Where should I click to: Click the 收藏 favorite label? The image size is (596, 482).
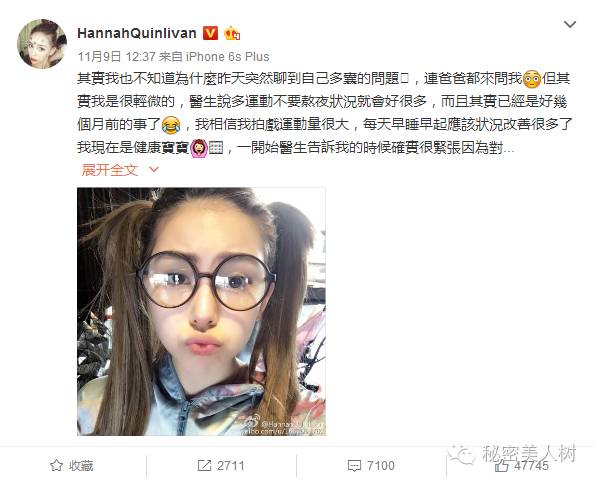(81, 466)
